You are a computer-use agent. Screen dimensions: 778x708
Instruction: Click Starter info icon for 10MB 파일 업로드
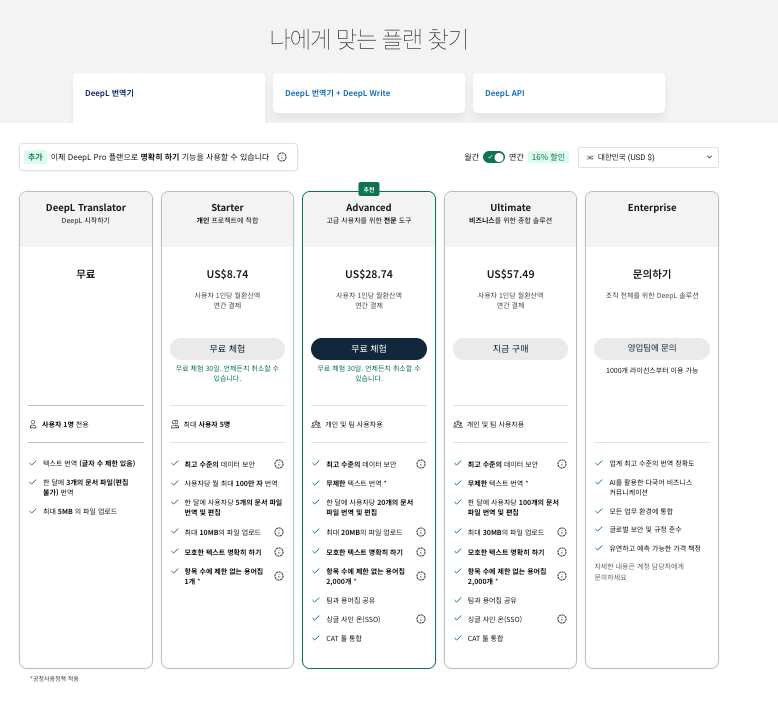click(279, 532)
